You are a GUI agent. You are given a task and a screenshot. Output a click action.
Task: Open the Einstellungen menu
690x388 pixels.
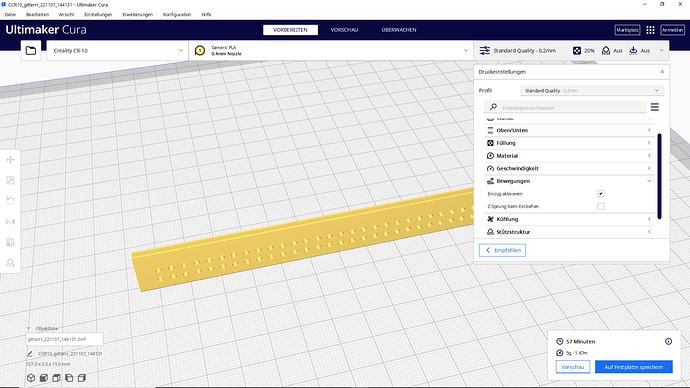coord(98,15)
